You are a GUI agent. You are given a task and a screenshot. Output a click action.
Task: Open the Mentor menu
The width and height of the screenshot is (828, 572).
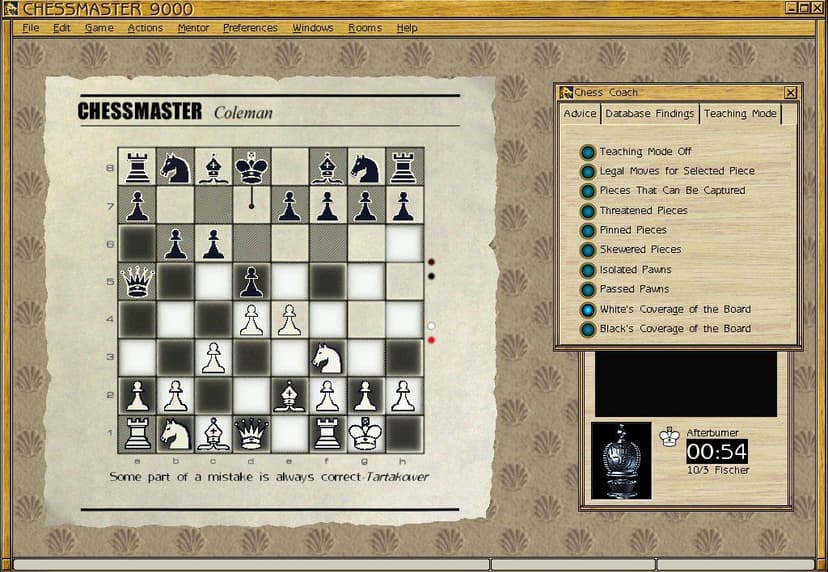[193, 28]
